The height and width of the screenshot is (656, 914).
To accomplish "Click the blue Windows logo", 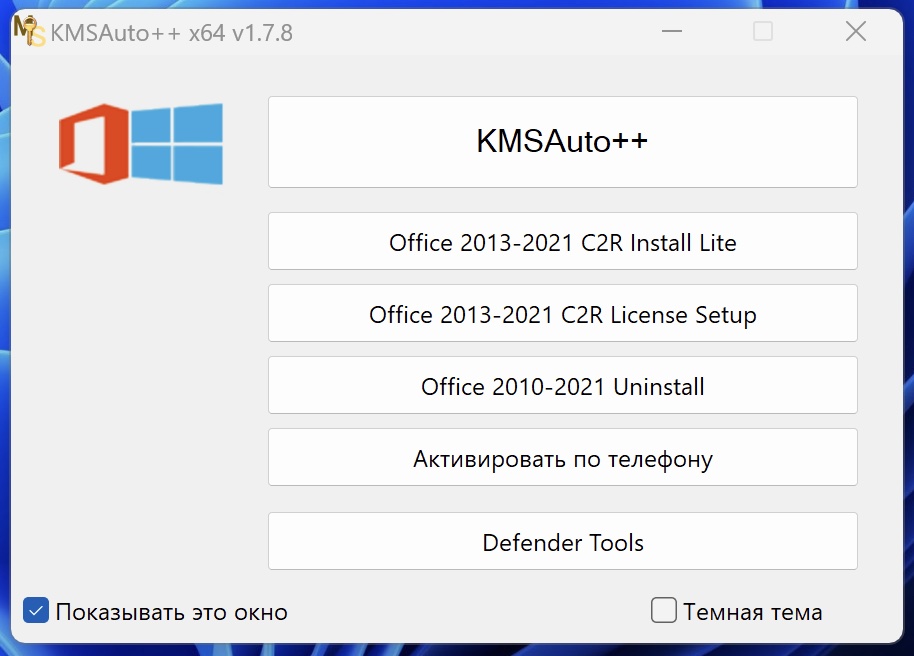I will pos(178,144).
